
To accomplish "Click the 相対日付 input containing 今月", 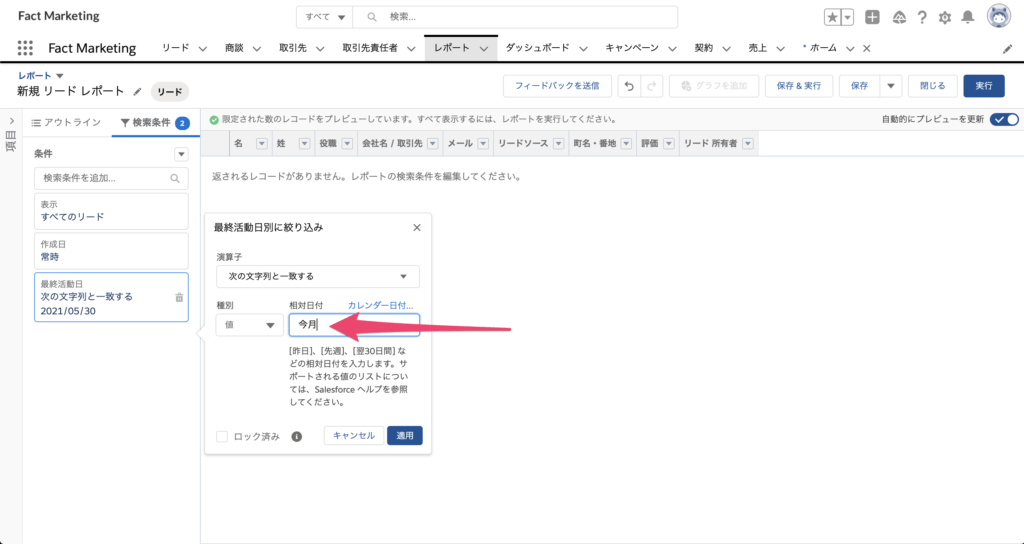I will click(x=355, y=325).
